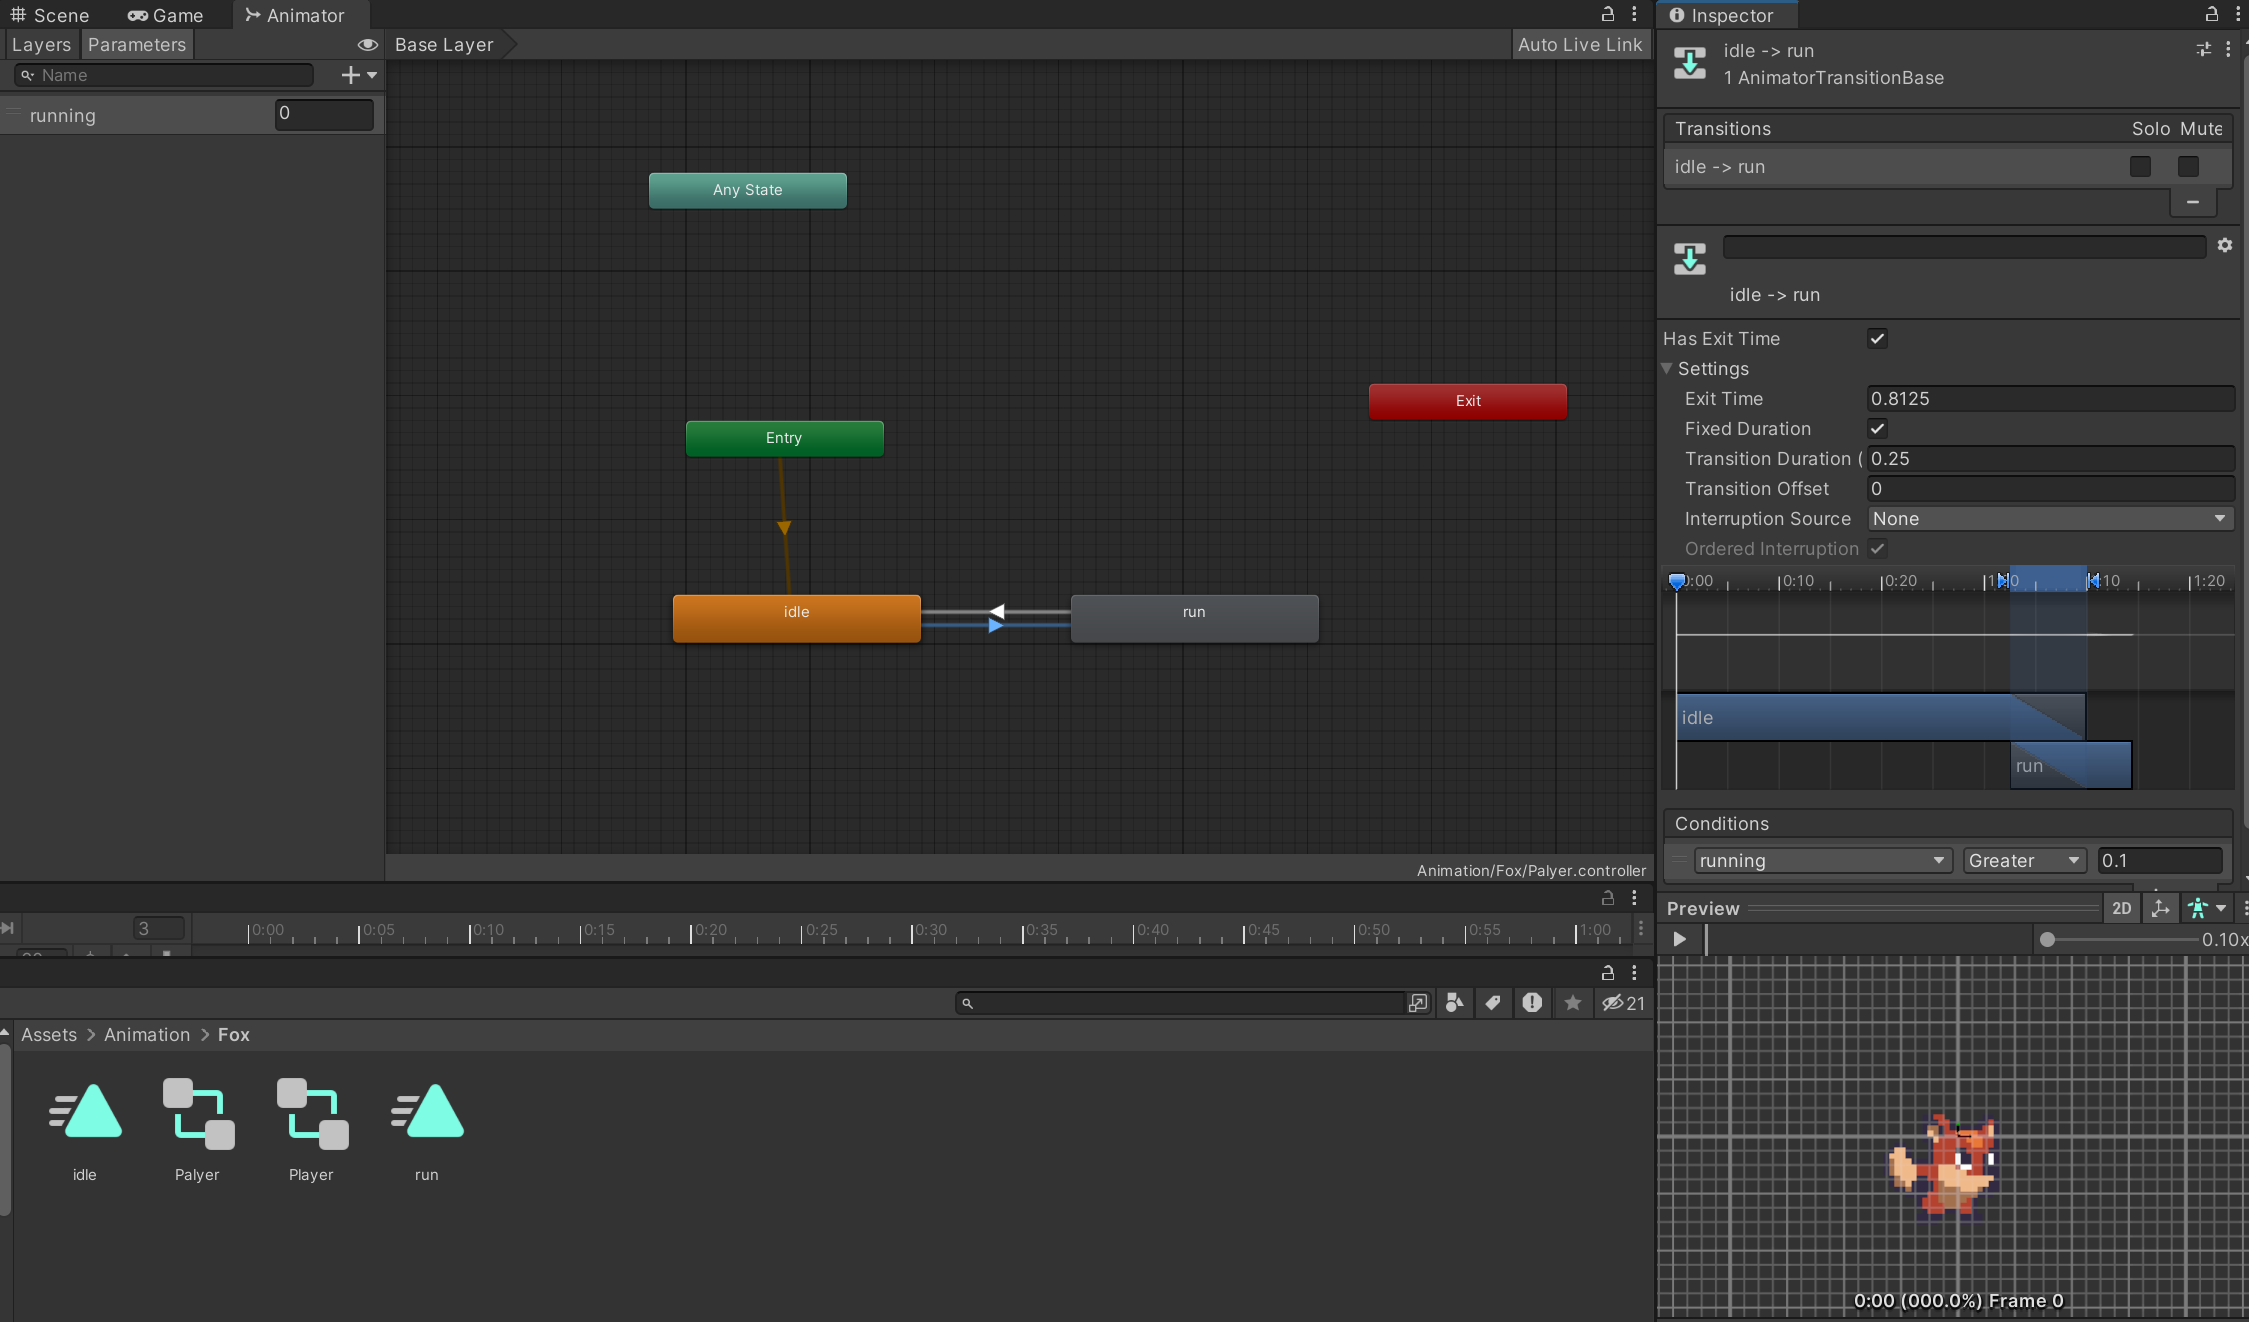Open the Interruption Source dropdown

tap(2049, 518)
